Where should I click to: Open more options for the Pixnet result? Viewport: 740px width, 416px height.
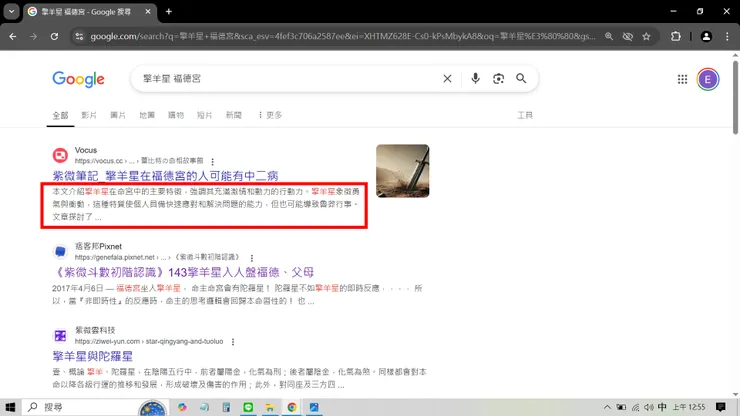click(x=252, y=258)
